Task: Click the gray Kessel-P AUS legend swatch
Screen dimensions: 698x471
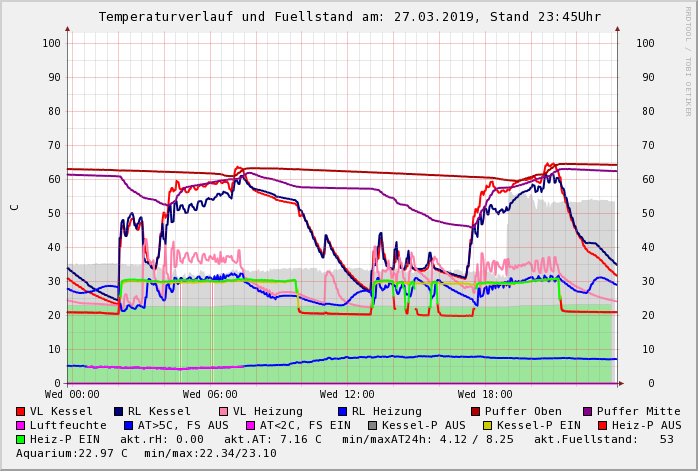Action: 373,425
